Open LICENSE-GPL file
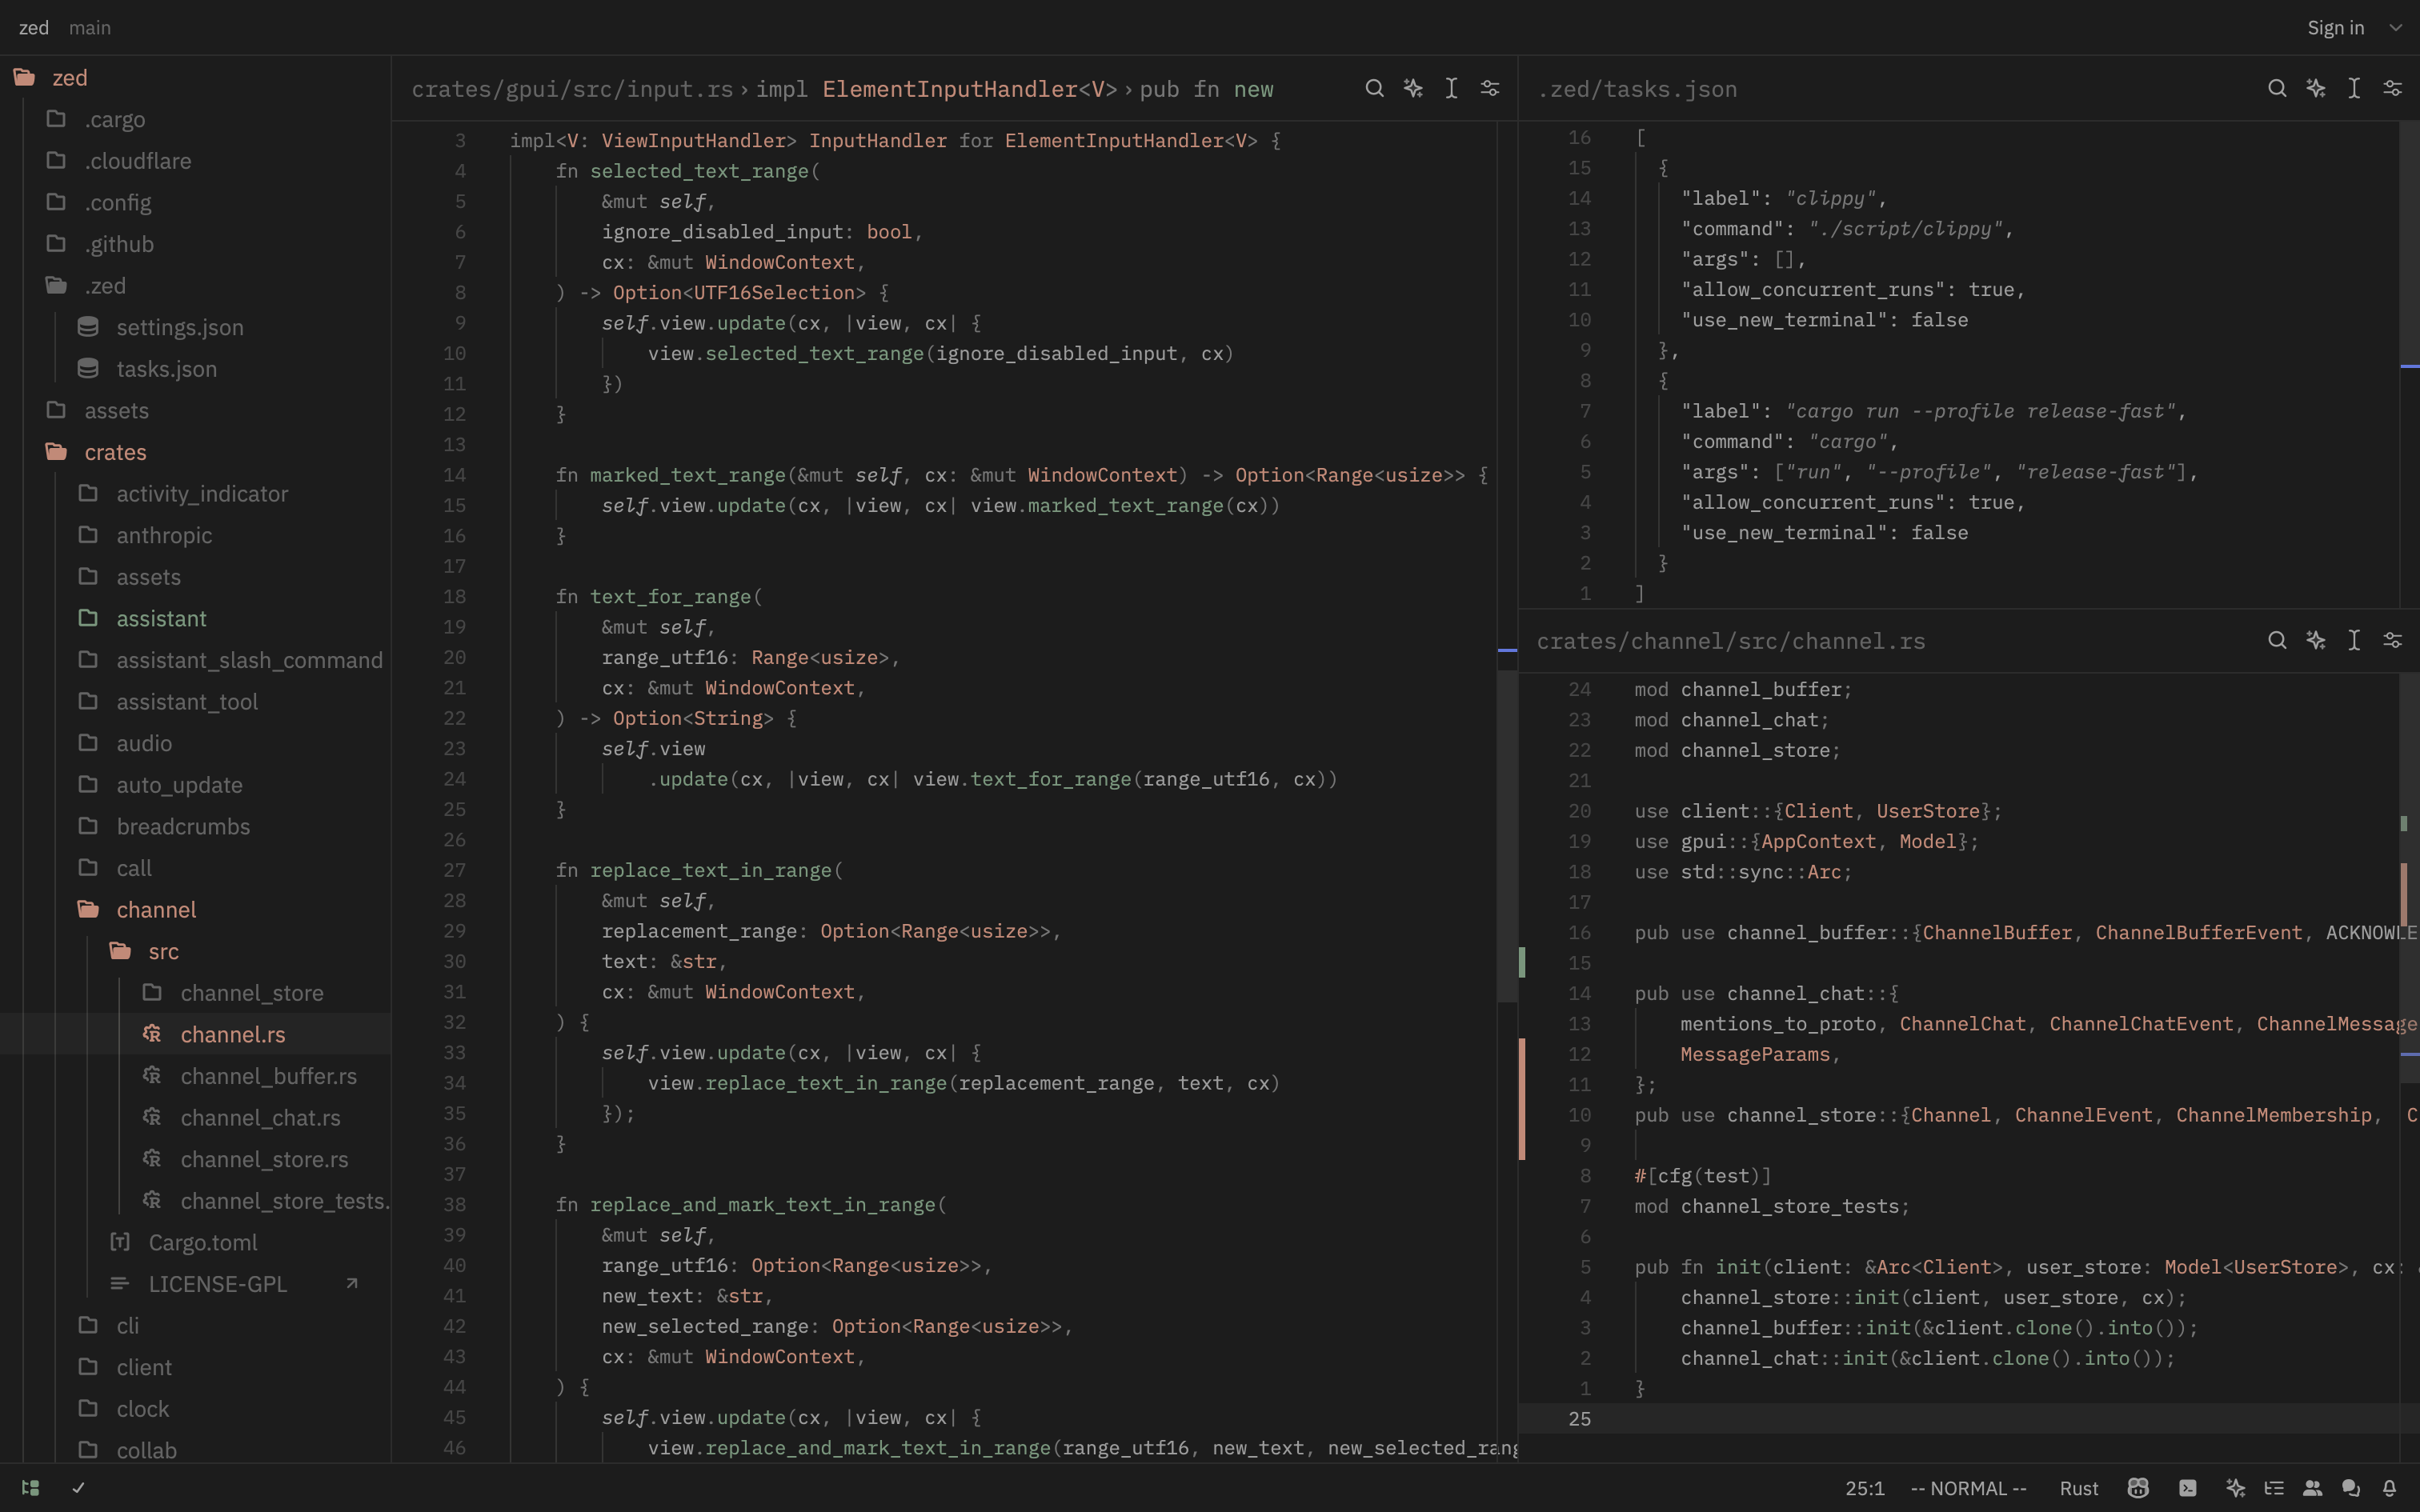The width and height of the screenshot is (2420, 1512). 195,1284
